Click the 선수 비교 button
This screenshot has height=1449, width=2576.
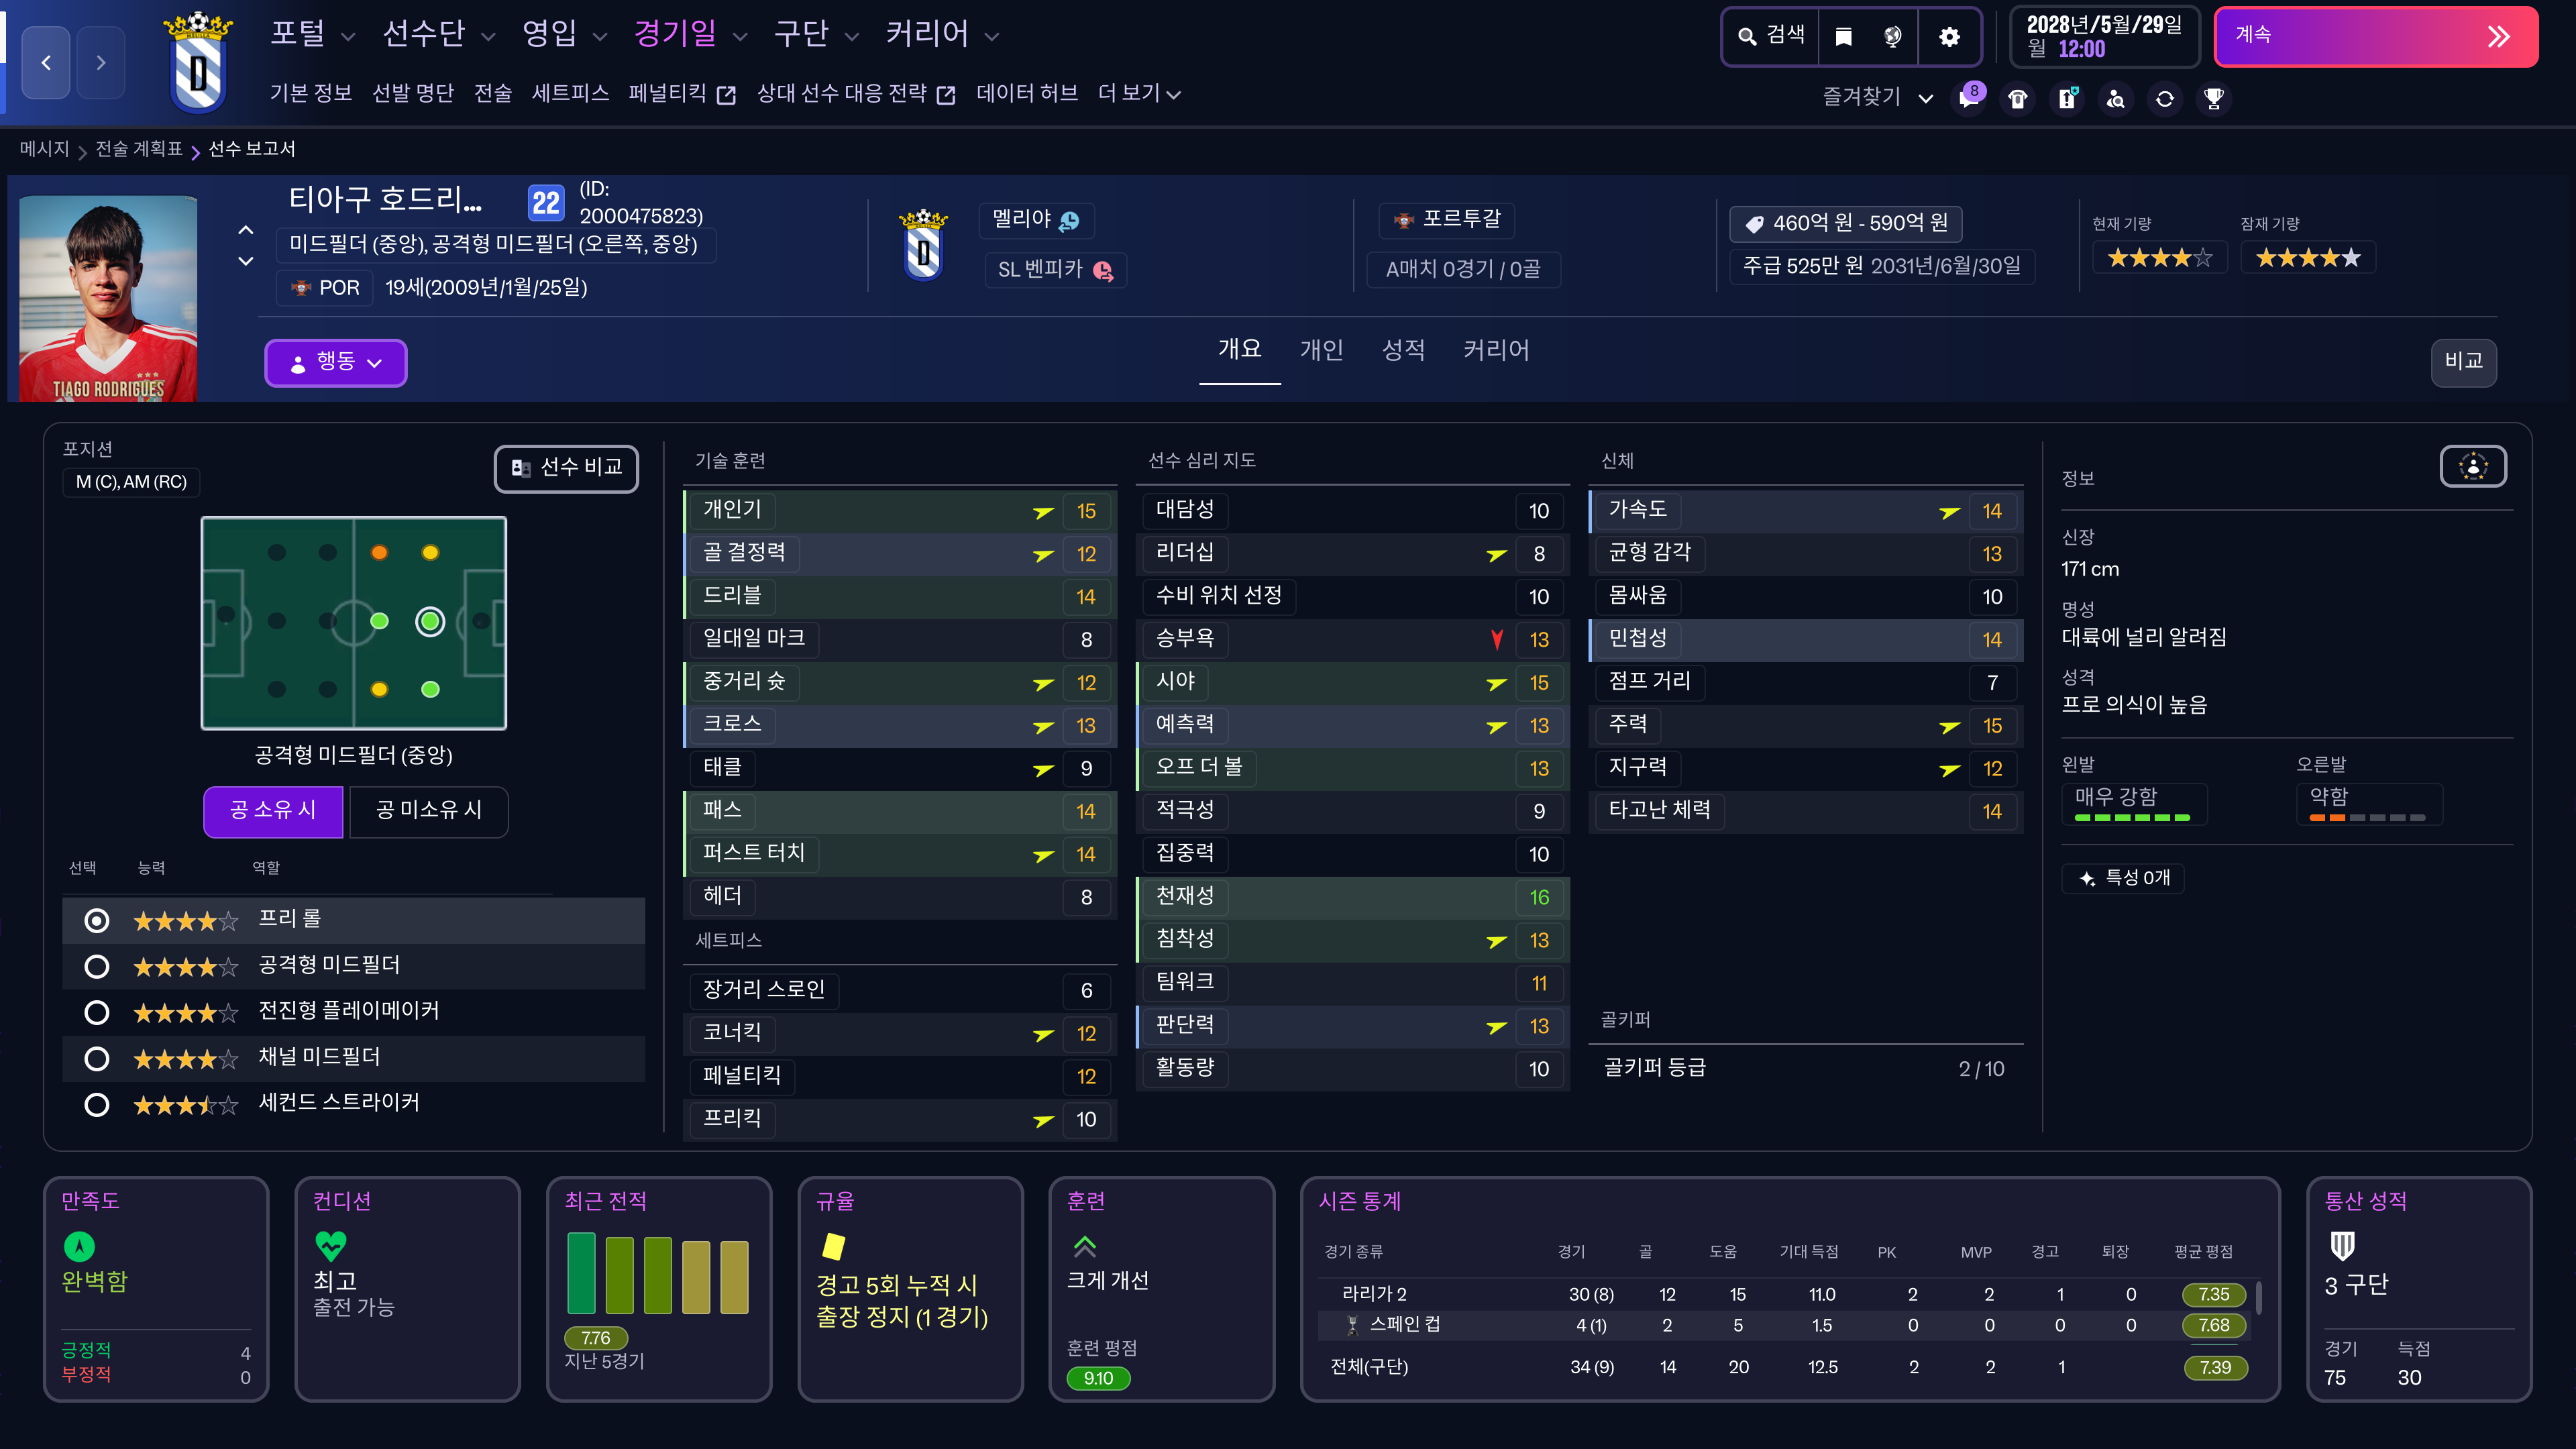coord(566,468)
